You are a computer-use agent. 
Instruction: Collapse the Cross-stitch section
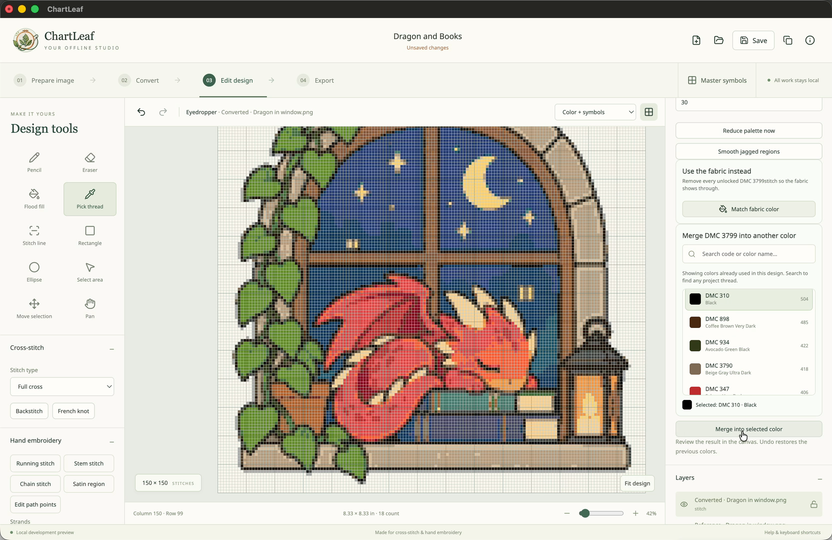(x=111, y=349)
